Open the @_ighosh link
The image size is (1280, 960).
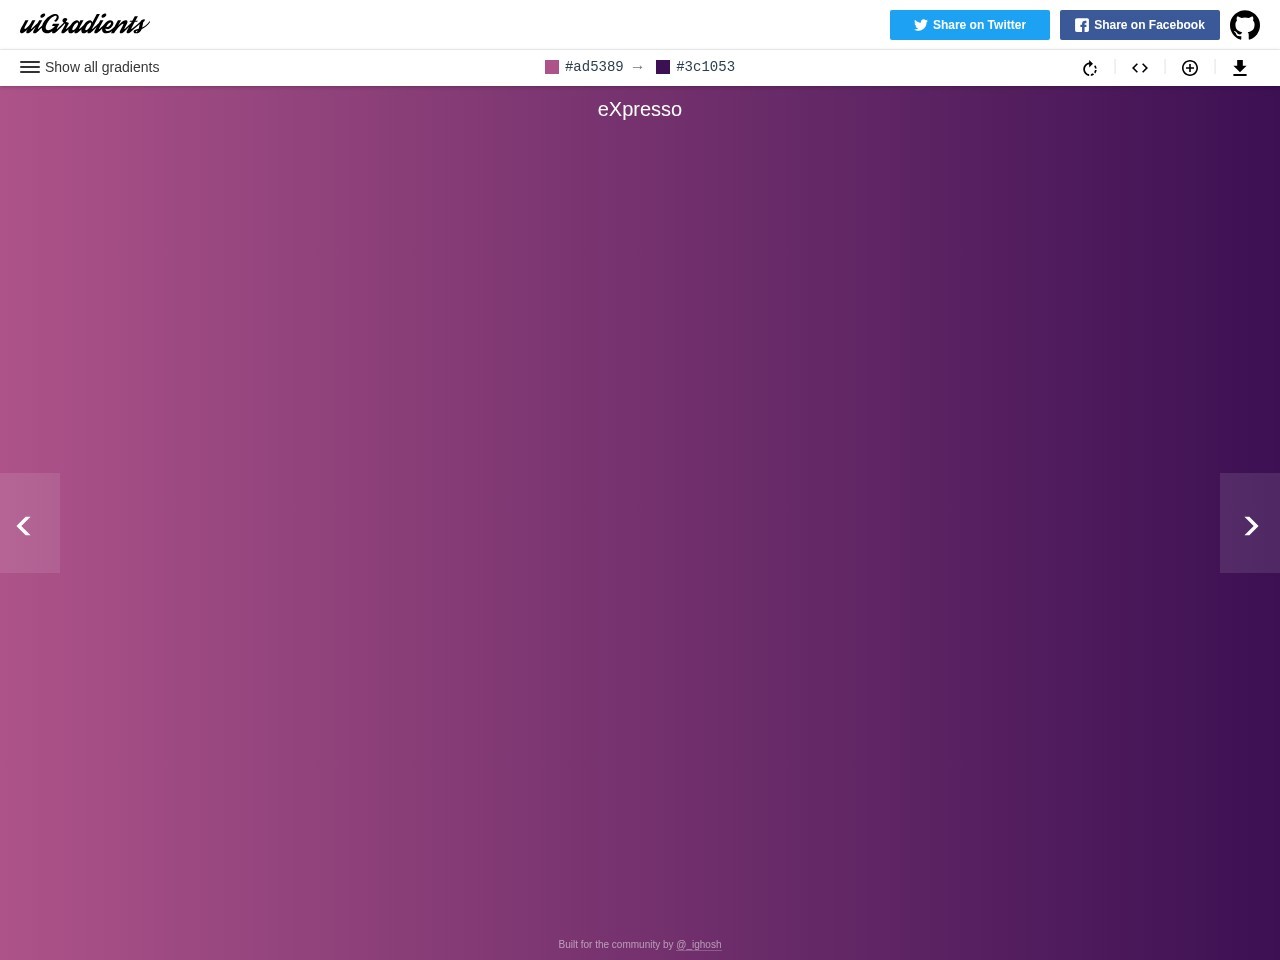pos(698,944)
